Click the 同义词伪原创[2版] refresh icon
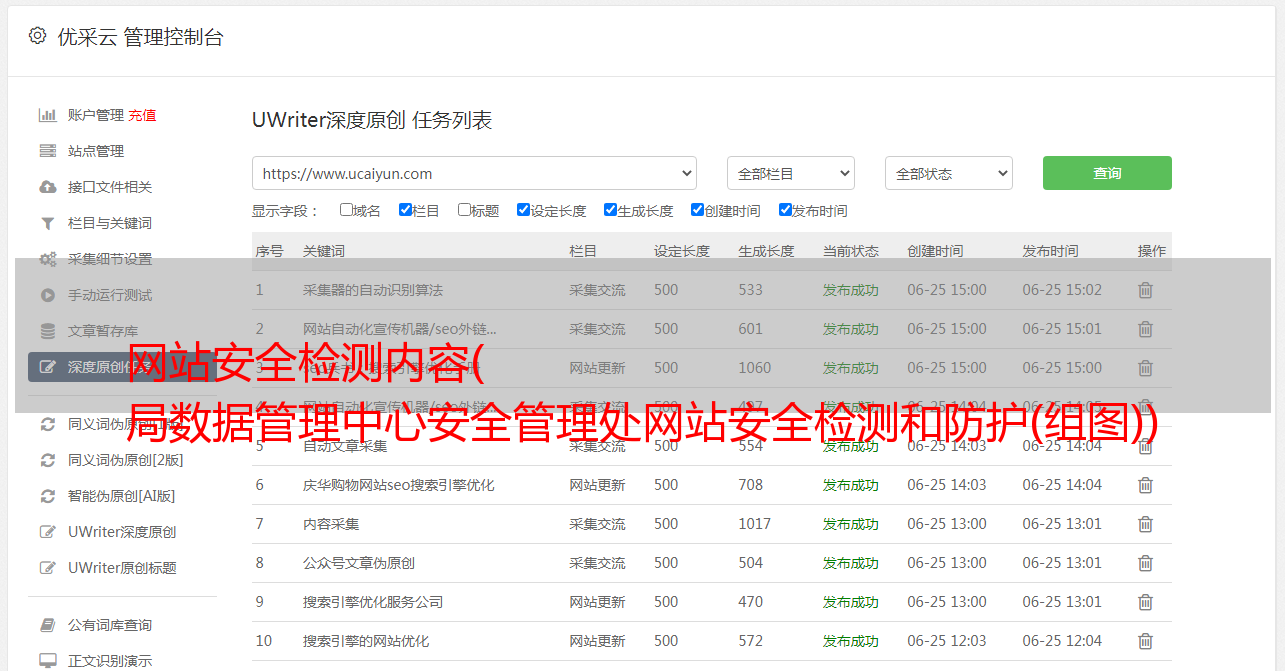Image resolution: width=1285 pixels, height=671 pixels. pyautogui.click(x=47, y=460)
